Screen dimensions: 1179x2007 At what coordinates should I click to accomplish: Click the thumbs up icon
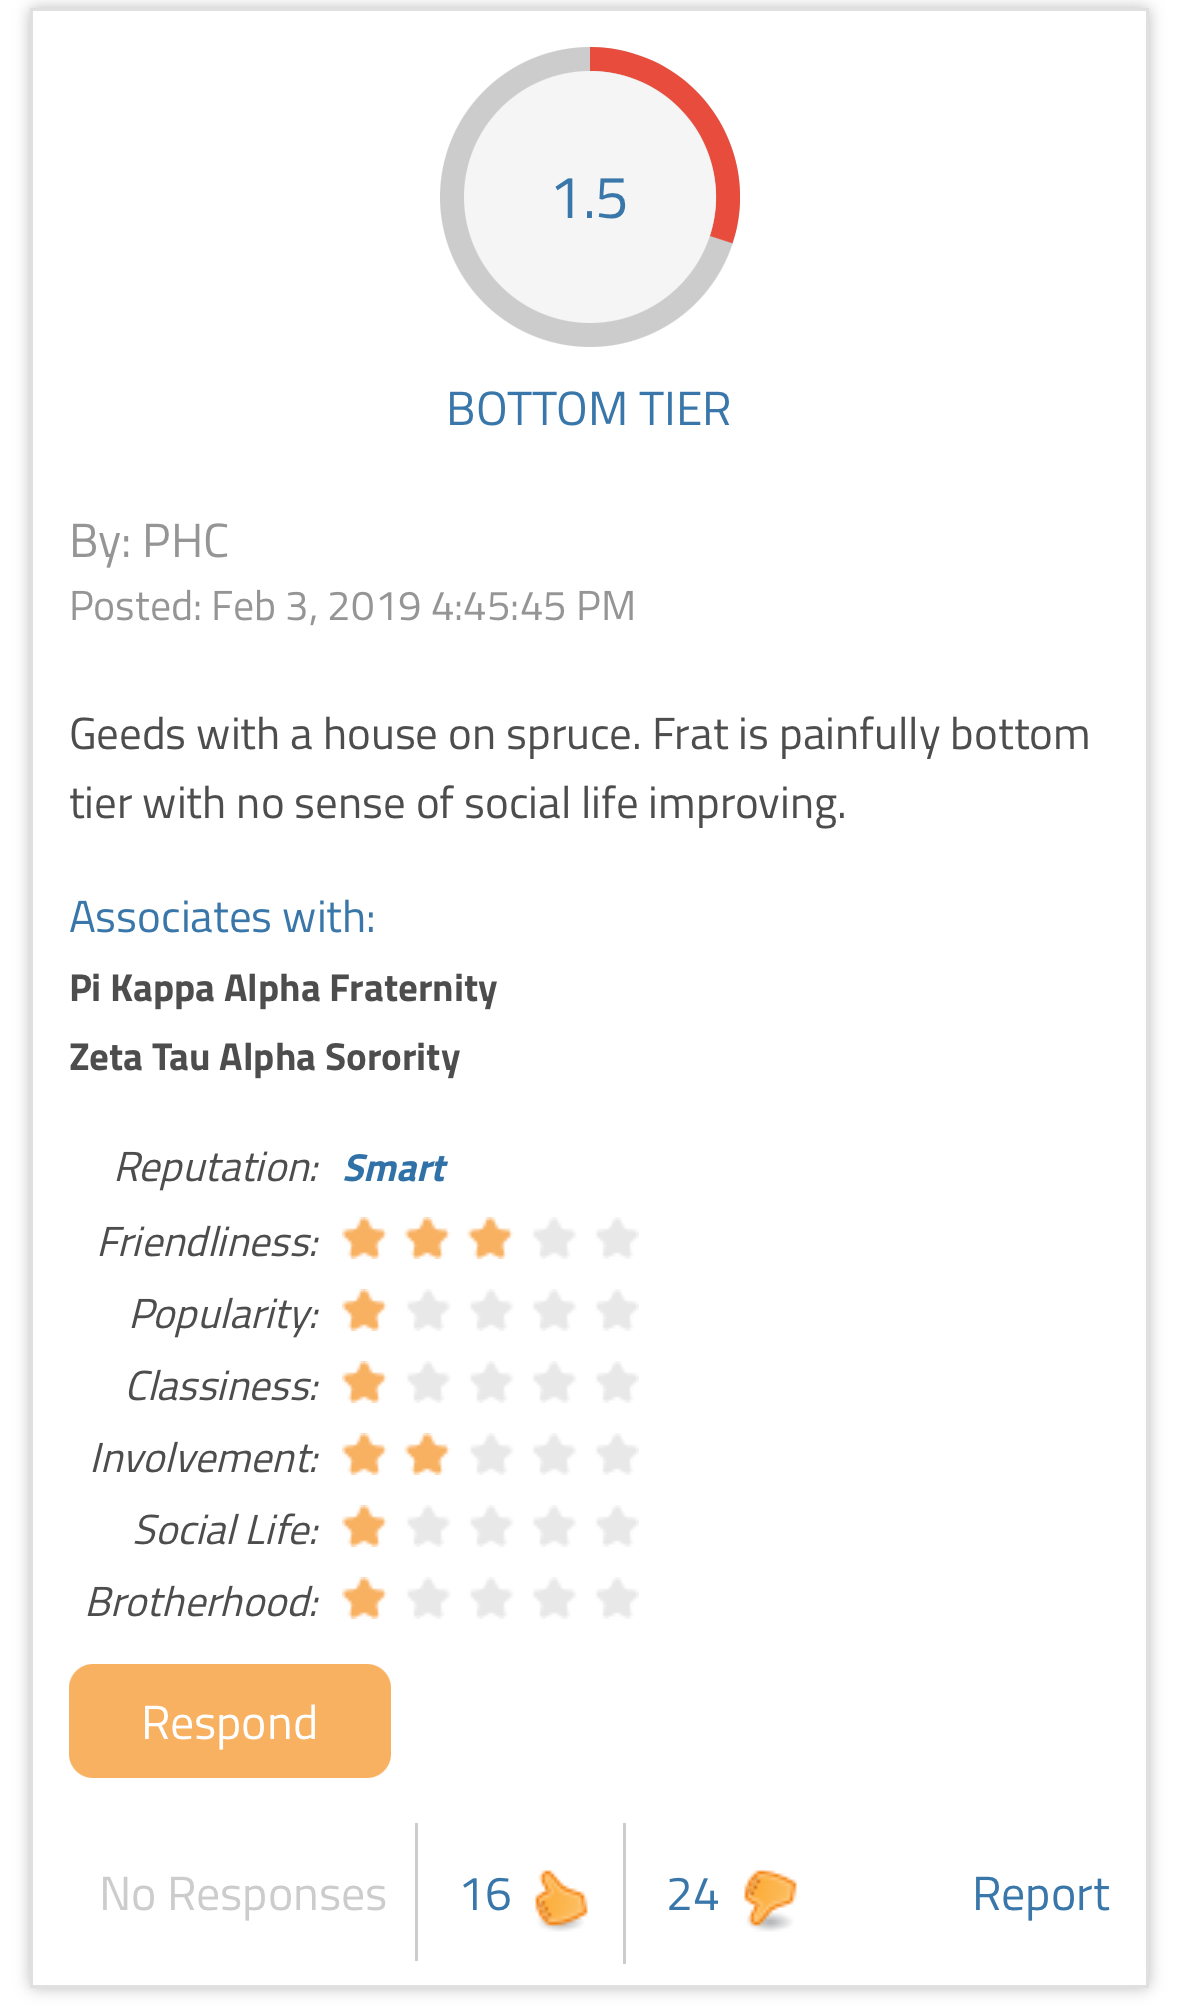pos(560,1897)
